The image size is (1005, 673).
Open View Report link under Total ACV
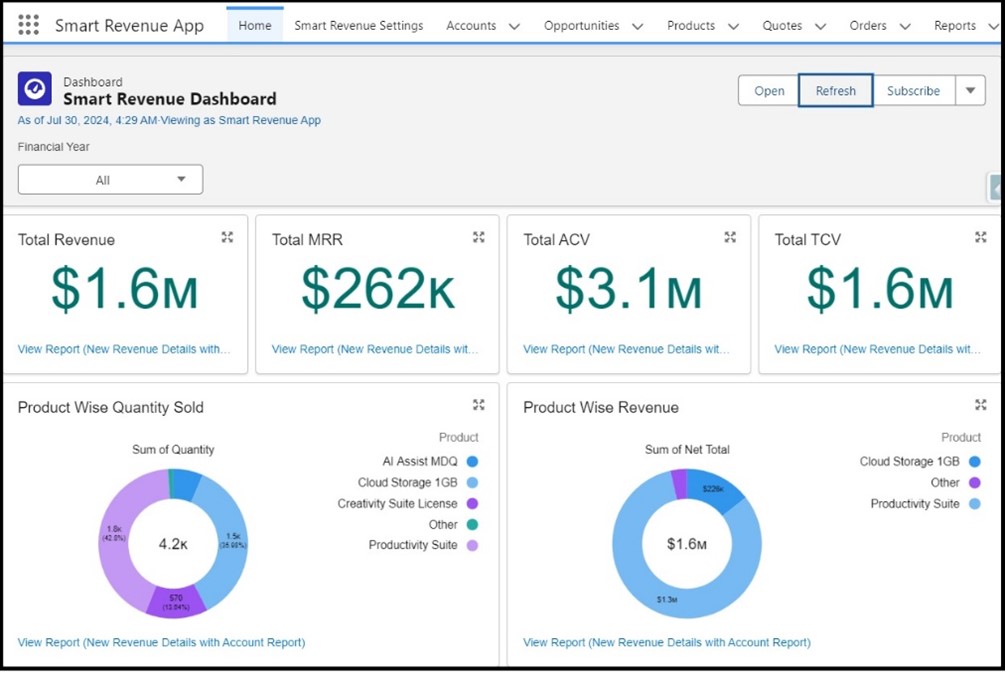tap(626, 349)
